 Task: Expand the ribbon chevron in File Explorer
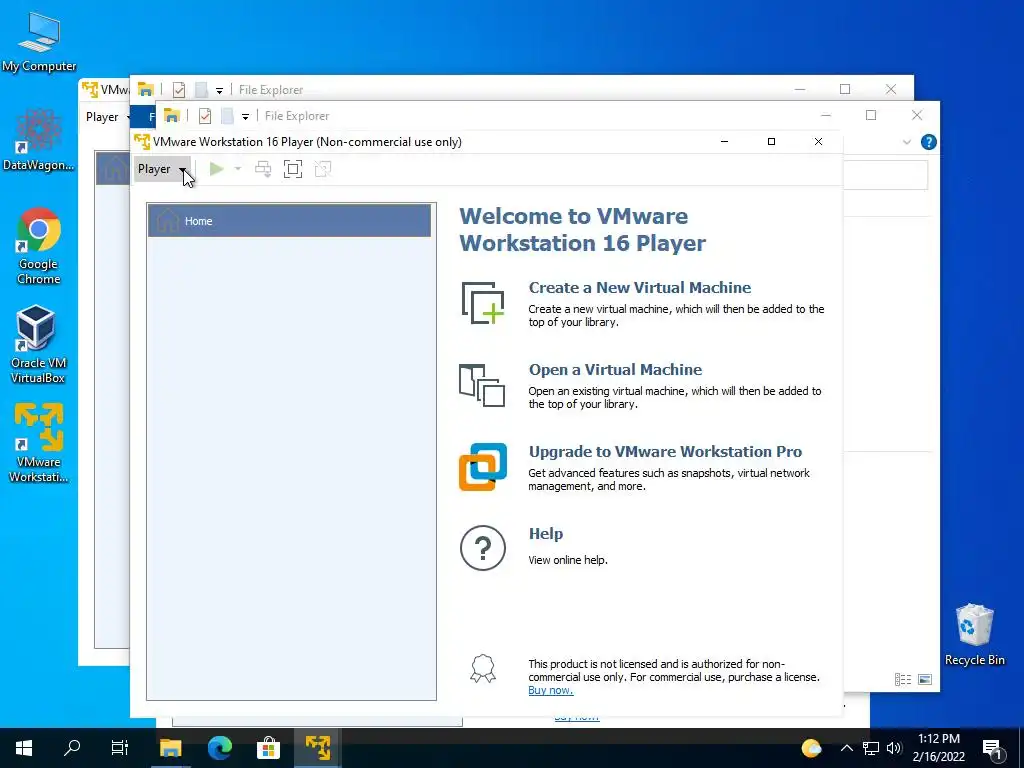(x=906, y=142)
